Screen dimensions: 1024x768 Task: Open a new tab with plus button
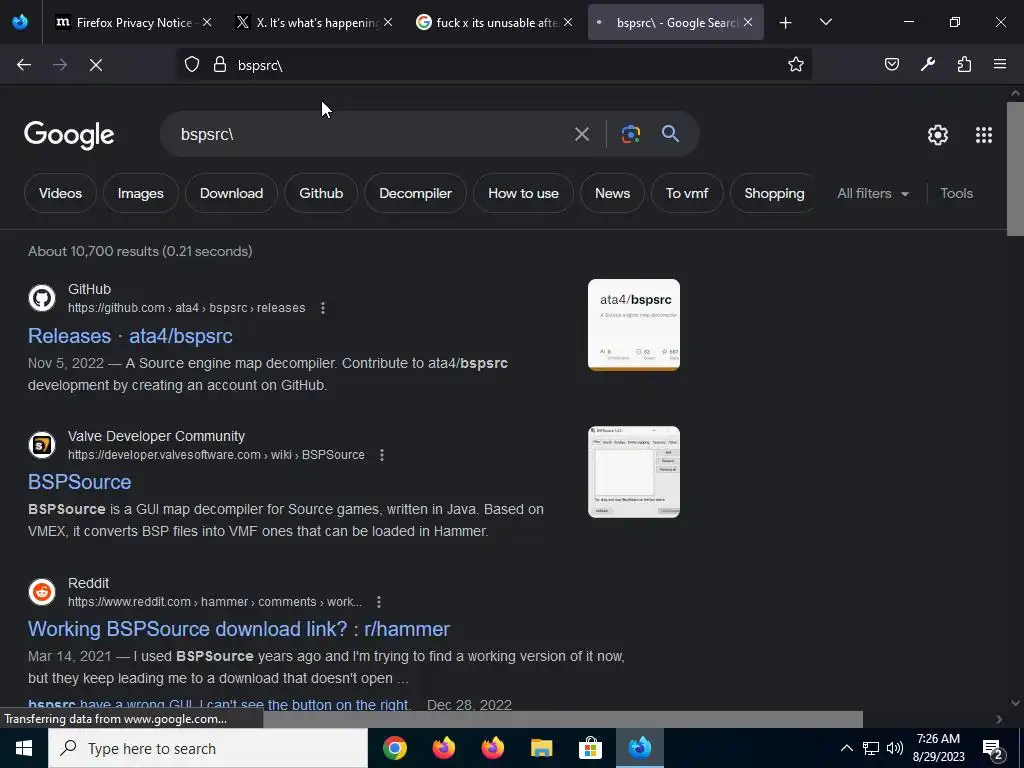click(786, 23)
